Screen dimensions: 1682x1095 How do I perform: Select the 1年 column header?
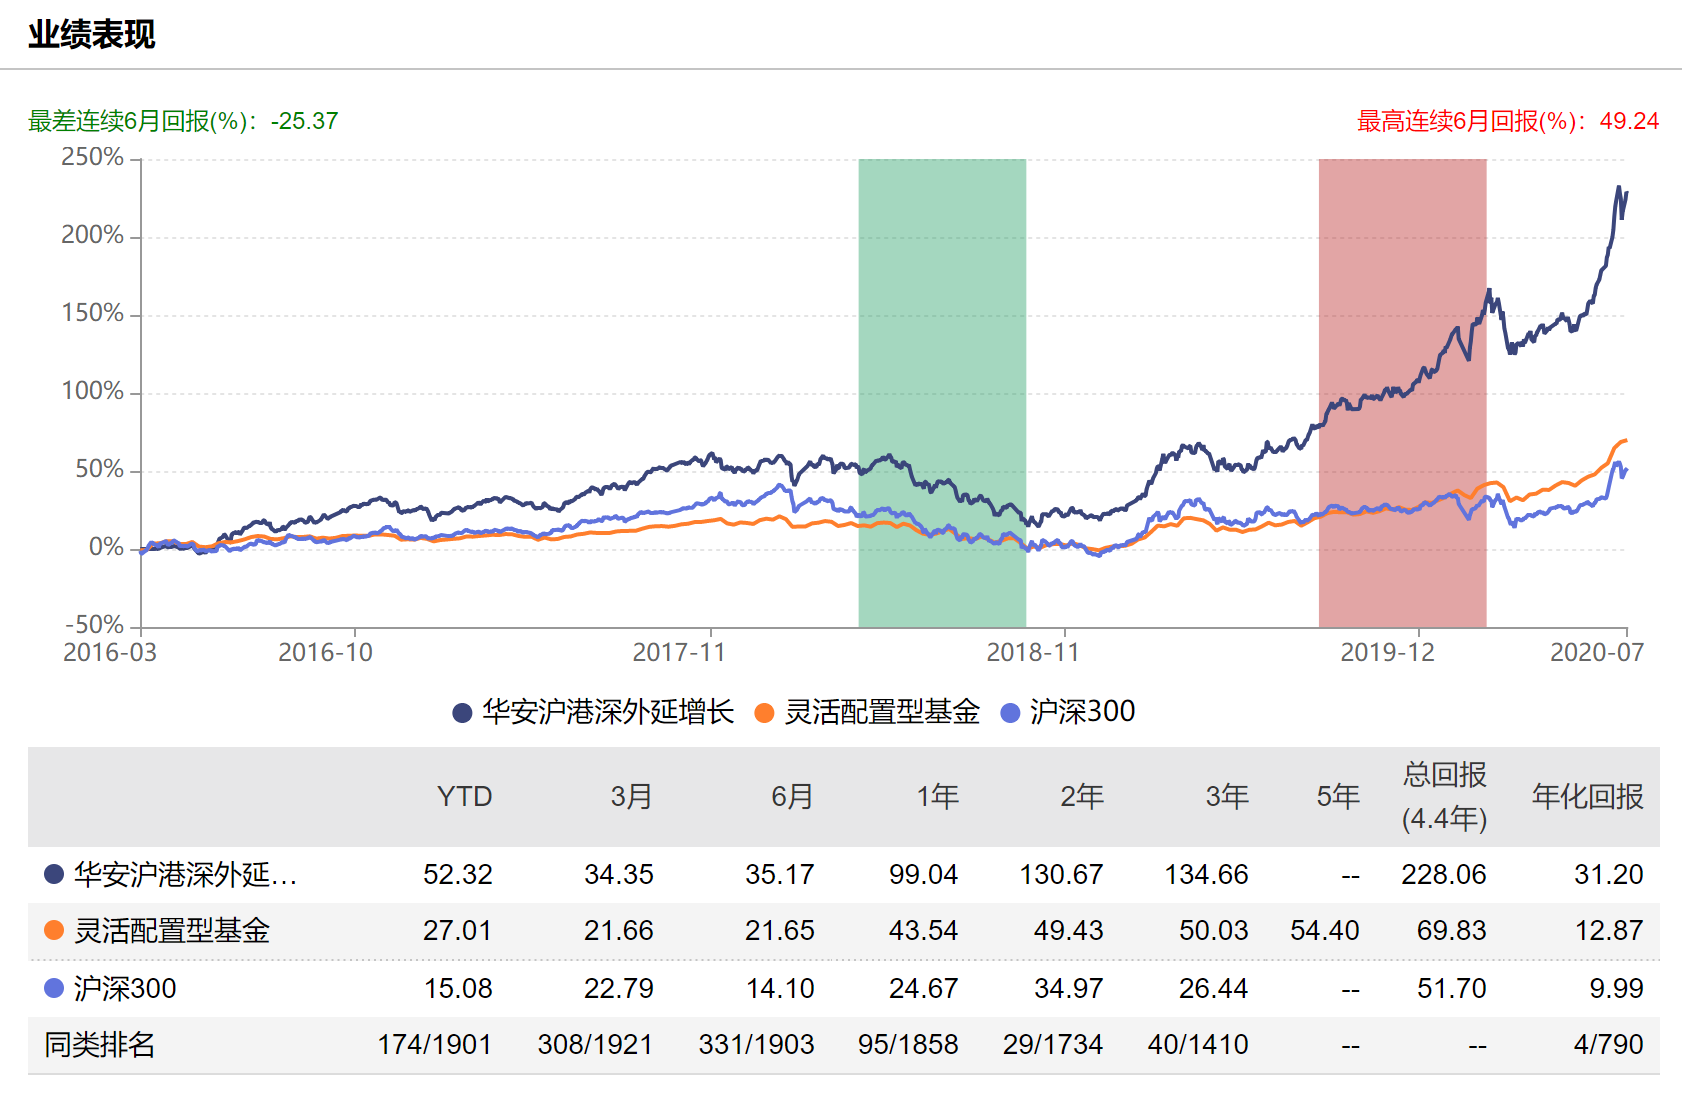(937, 797)
